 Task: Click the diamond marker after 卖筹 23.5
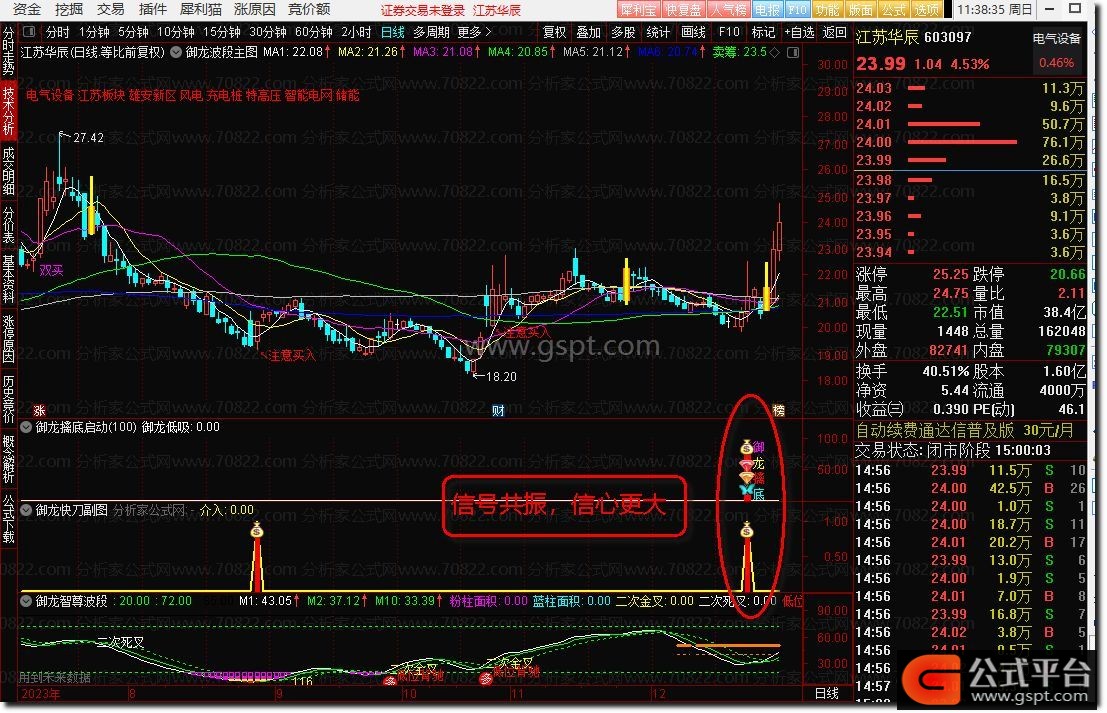tap(775, 52)
